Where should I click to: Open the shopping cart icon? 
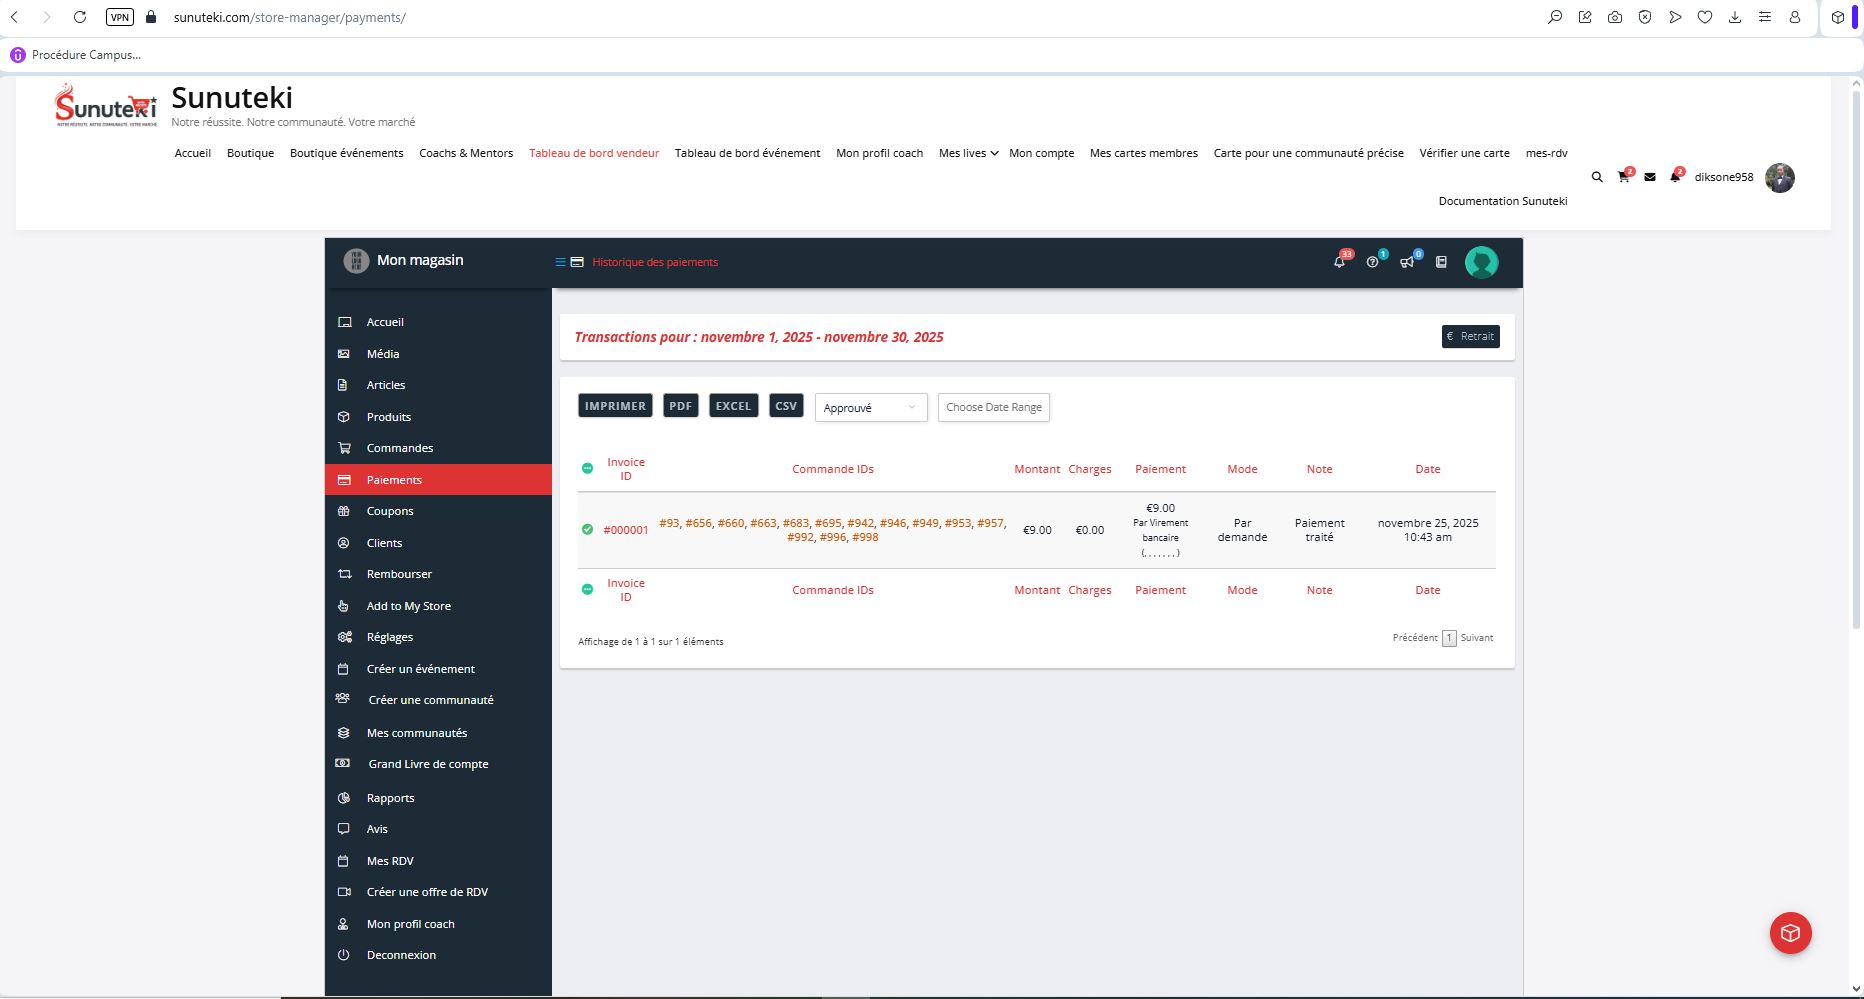point(1623,177)
